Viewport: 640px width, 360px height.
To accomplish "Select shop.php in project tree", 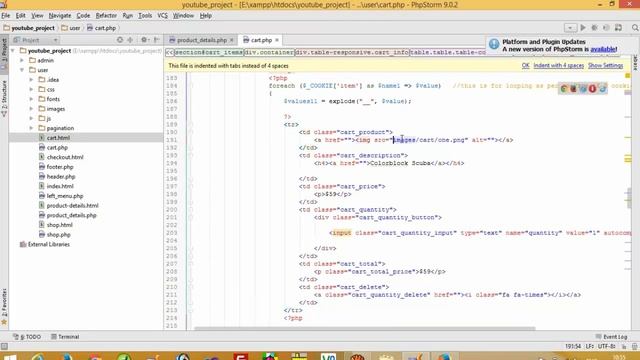I will (58, 235).
